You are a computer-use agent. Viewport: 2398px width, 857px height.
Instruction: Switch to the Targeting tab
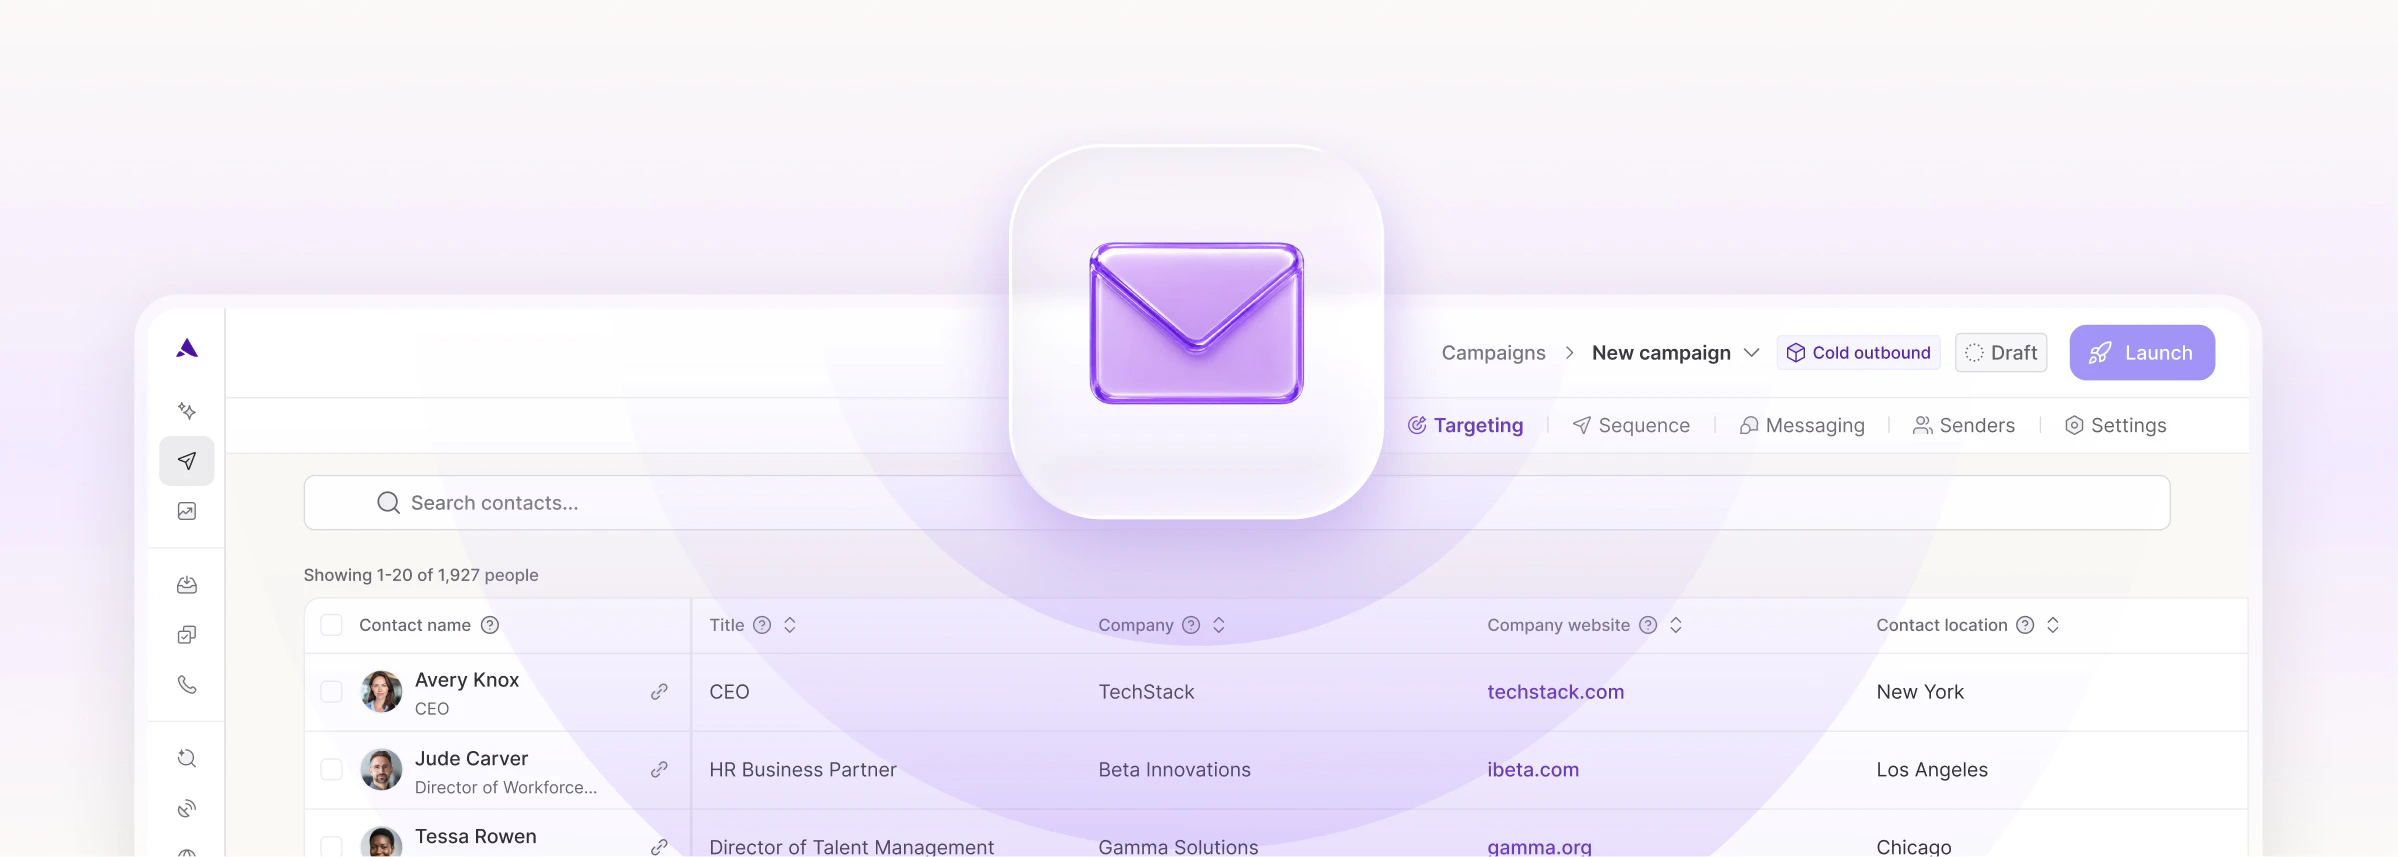click(x=1465, y=425)
